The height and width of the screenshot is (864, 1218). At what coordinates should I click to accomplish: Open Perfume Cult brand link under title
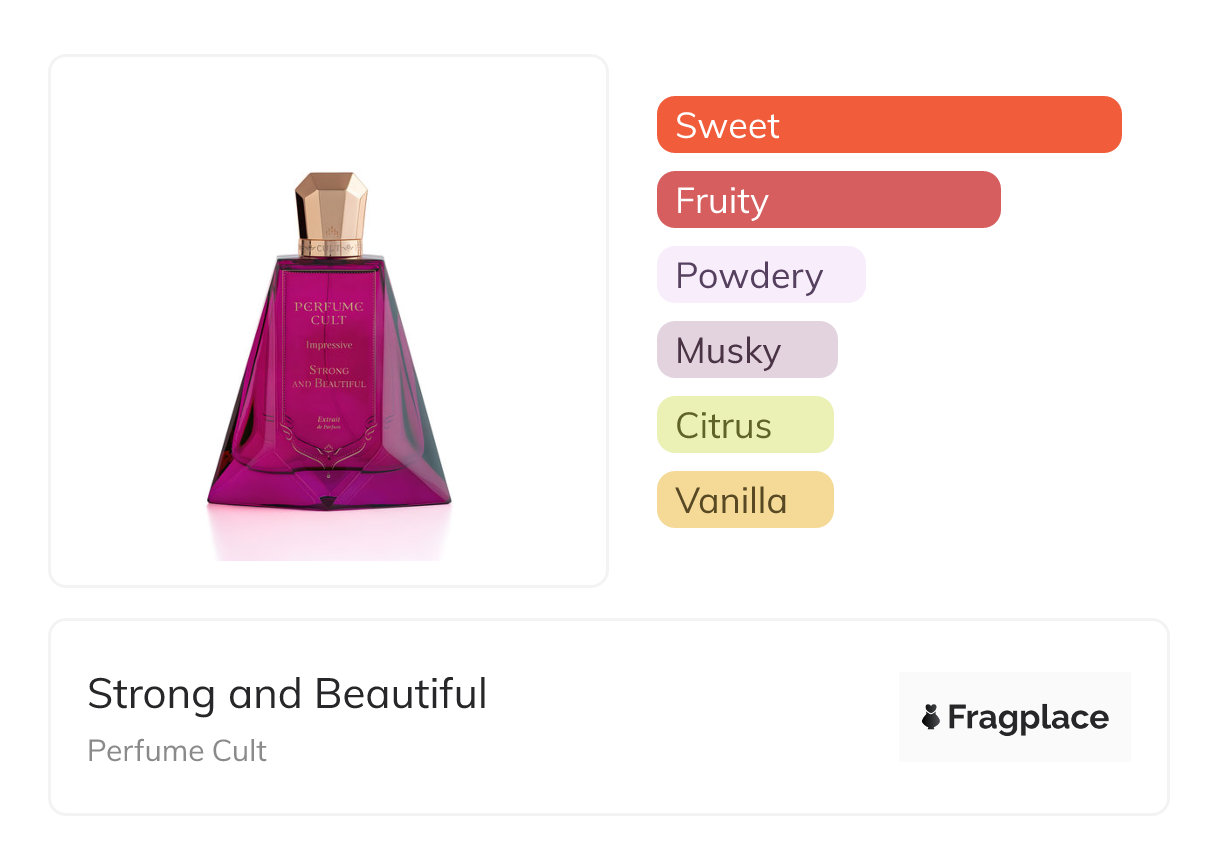click(177, 751)
